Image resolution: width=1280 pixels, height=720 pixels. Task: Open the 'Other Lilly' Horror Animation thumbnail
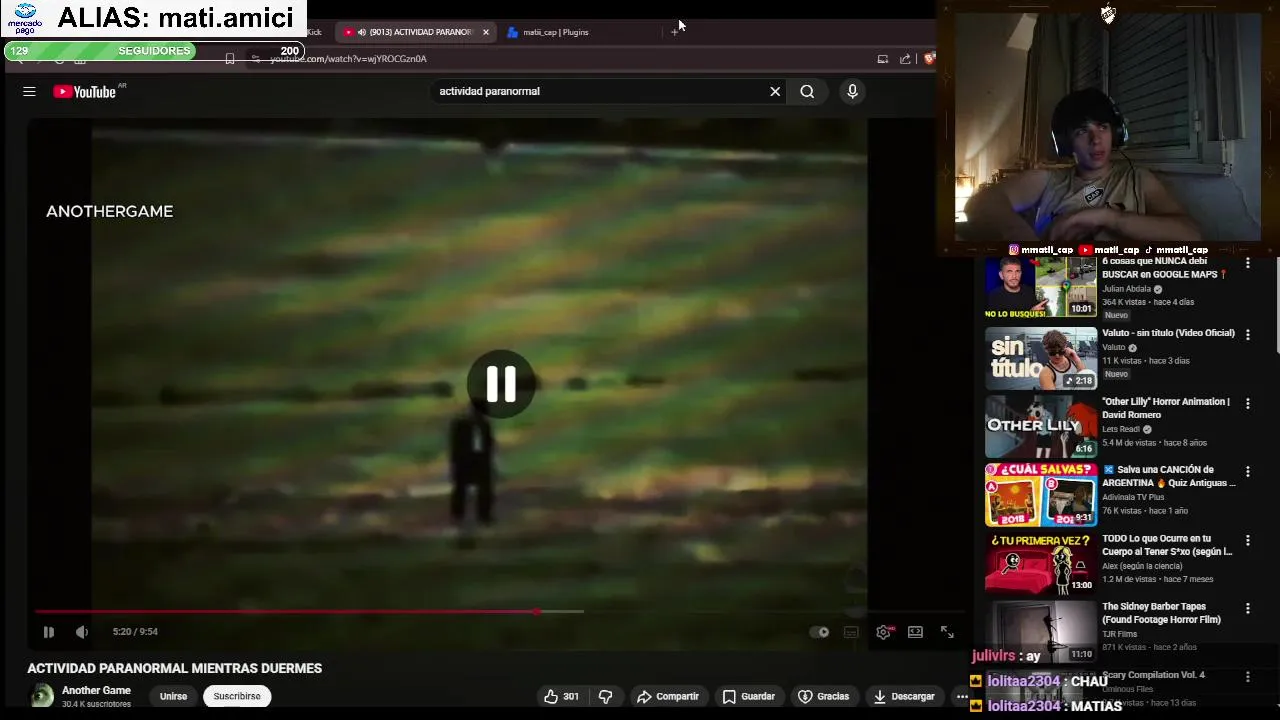point(1040,426)
